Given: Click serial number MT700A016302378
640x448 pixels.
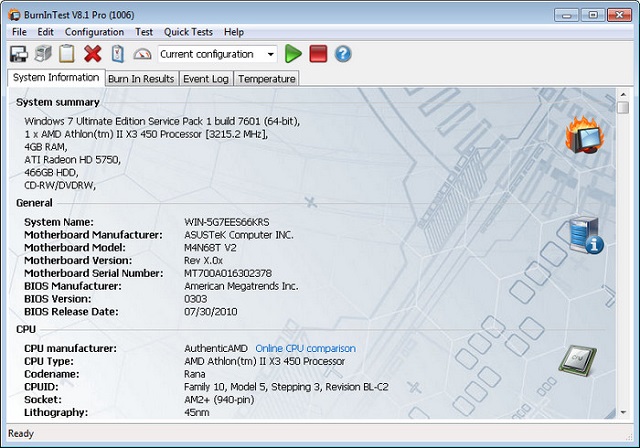Looking at the screenshot, I should tap(228, 273).
